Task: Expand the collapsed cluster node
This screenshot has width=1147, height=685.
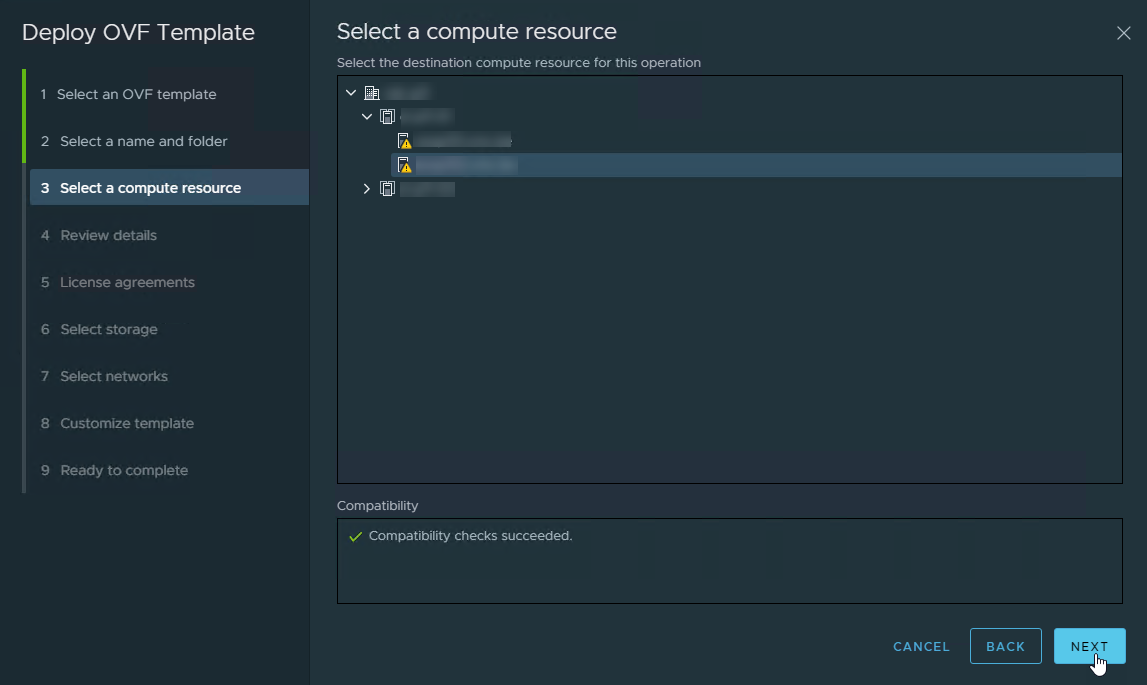Action: 367,189
